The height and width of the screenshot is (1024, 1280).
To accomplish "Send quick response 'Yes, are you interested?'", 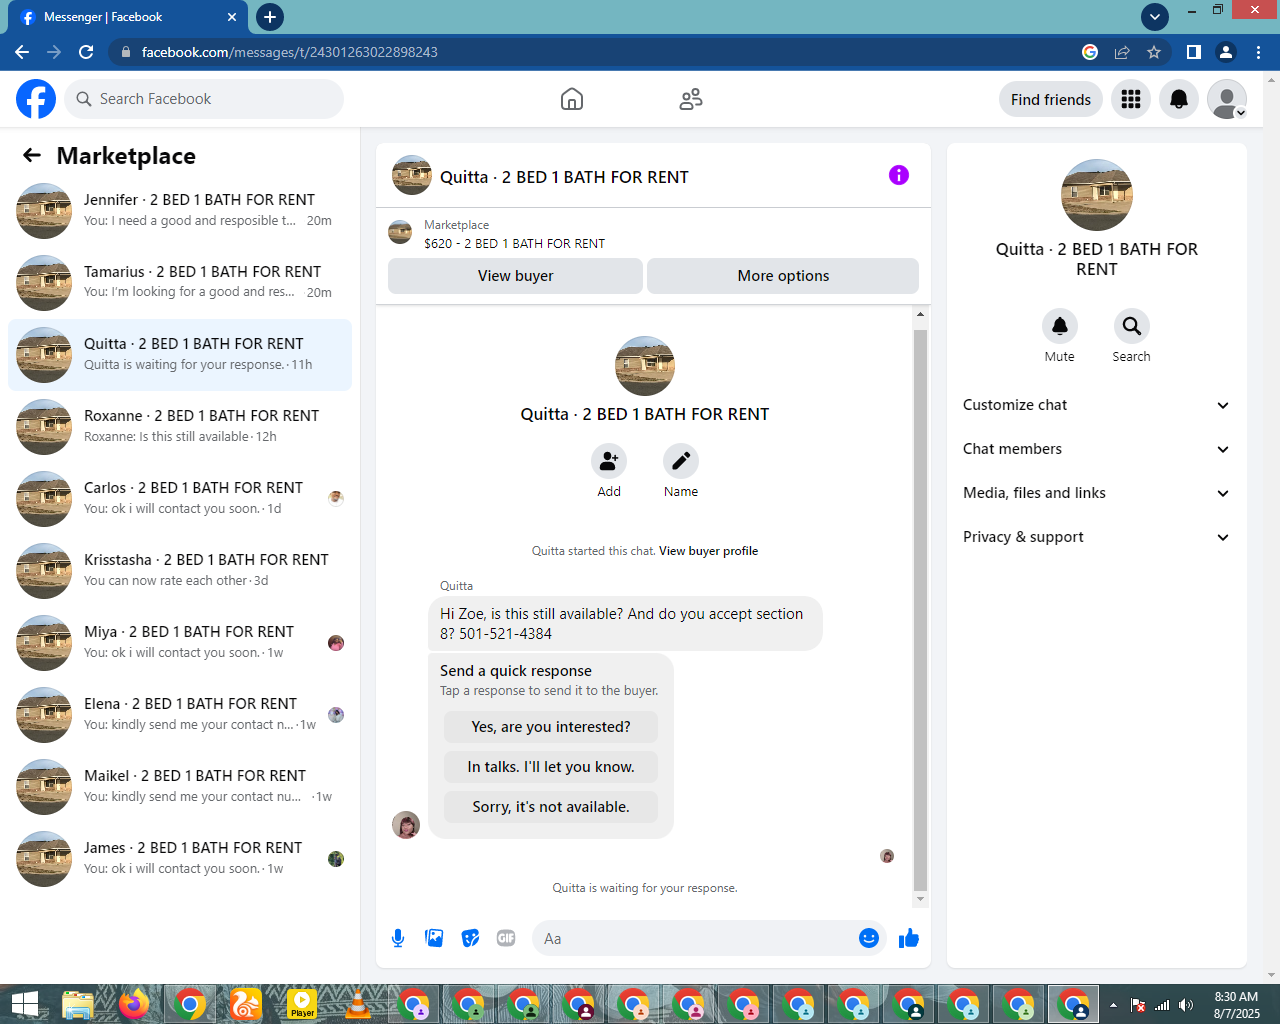I will 551,727.
